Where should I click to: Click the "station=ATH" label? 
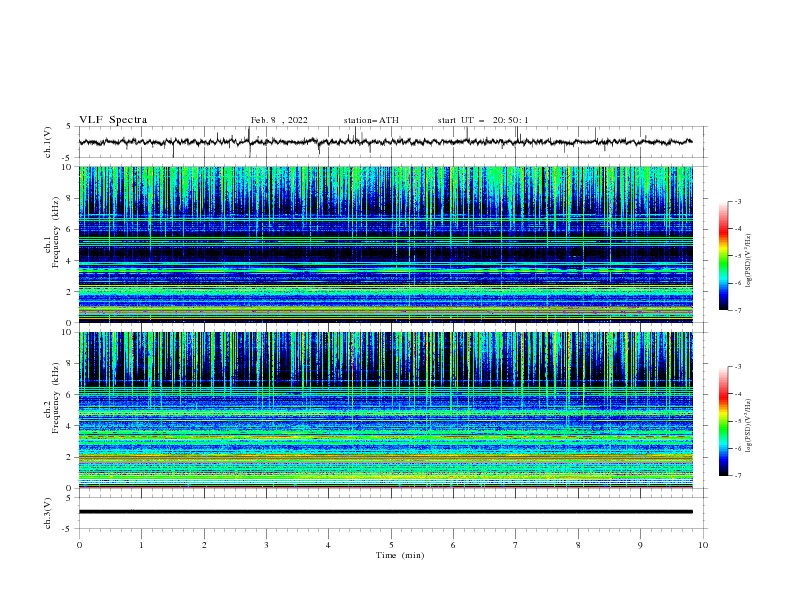point(371,120)
